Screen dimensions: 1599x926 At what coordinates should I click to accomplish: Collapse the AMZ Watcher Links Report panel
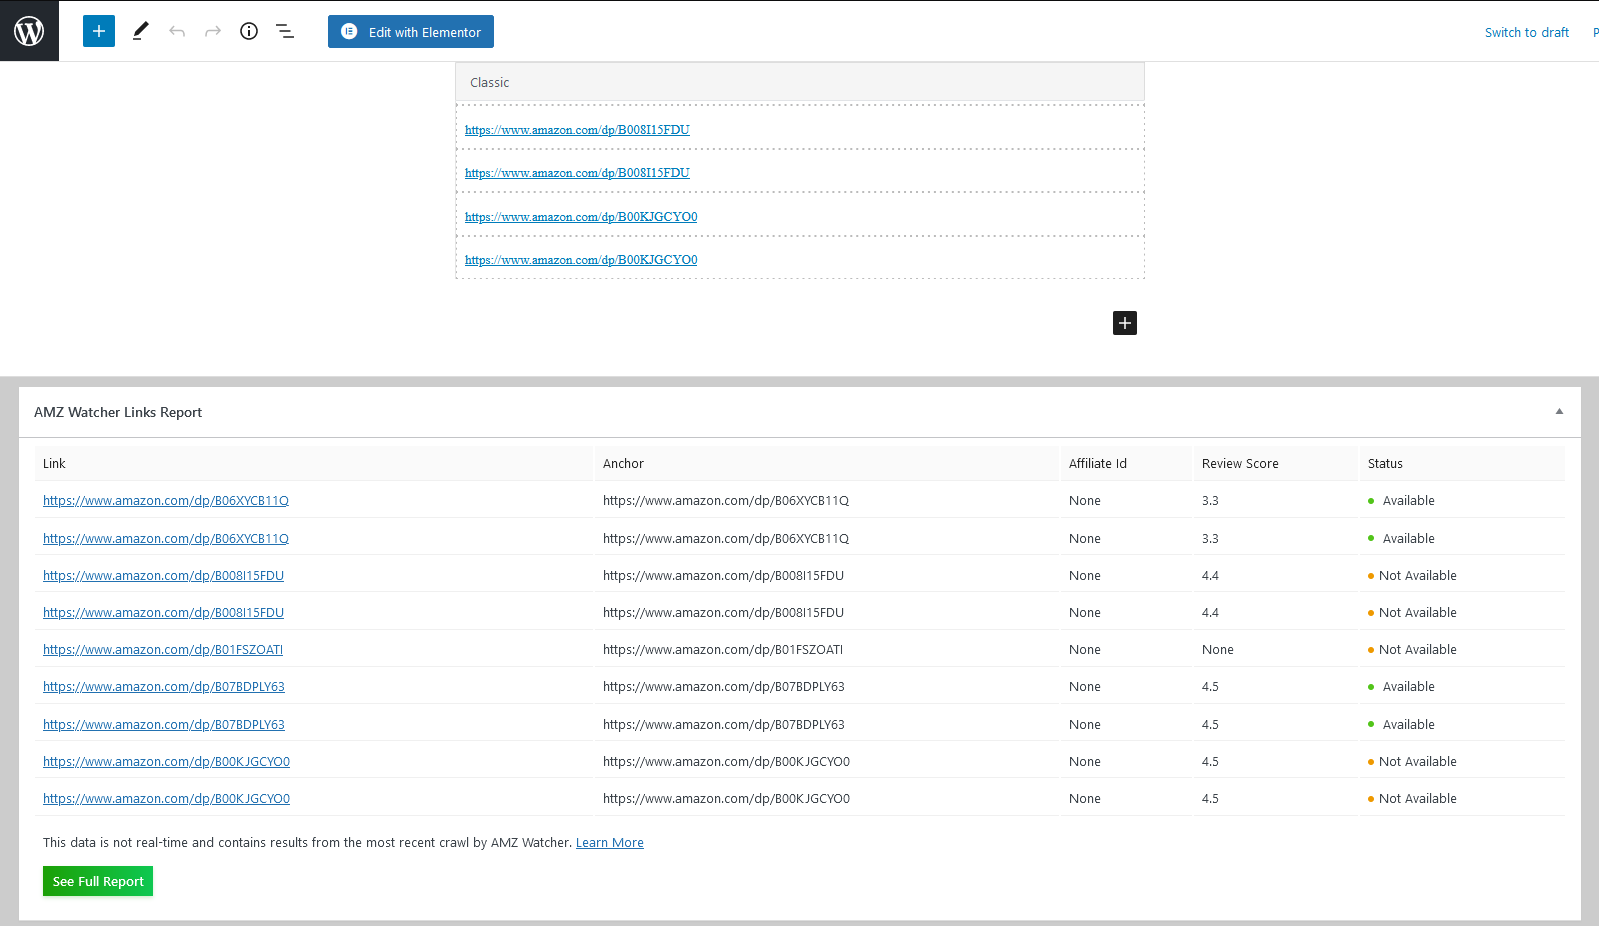pos(1559,411)
